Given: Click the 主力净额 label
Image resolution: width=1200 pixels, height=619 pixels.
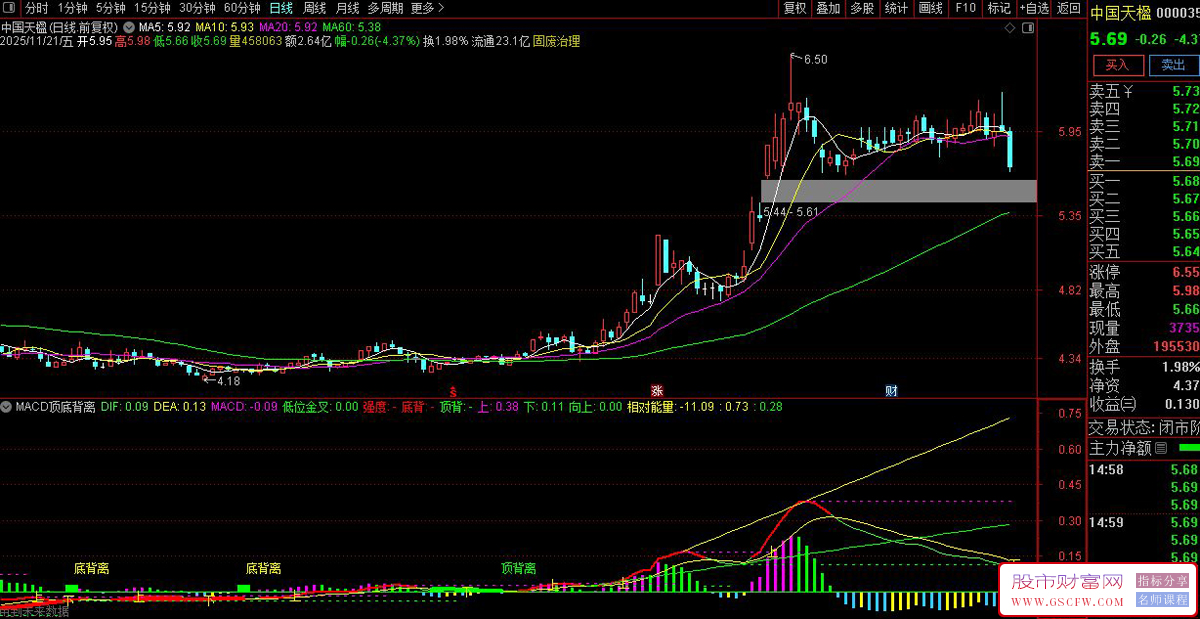Looking at the screenshot, I should coord(1120,450).
